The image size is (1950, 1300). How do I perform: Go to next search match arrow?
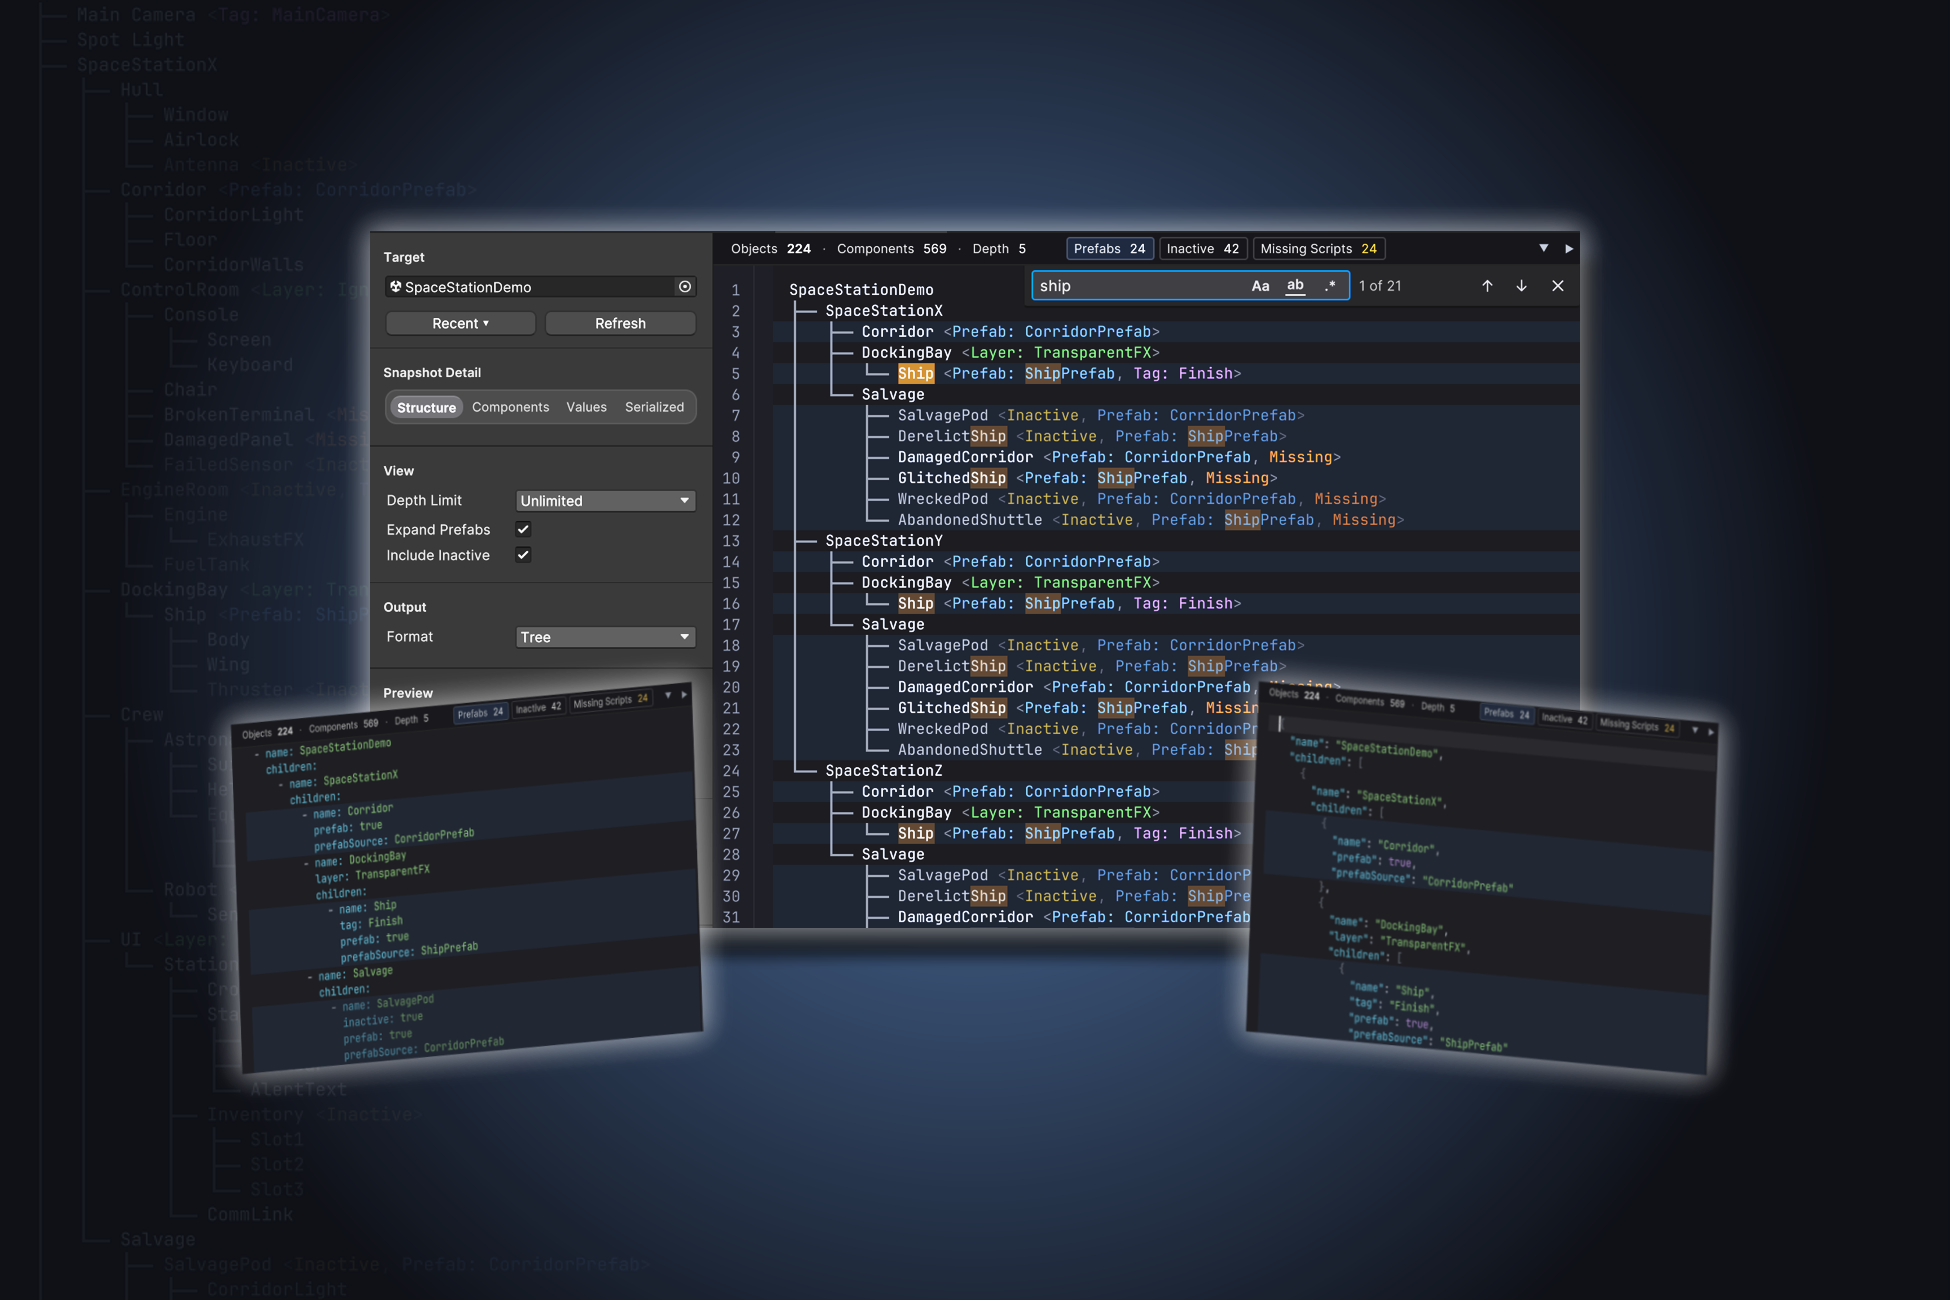click(1521, 286)
